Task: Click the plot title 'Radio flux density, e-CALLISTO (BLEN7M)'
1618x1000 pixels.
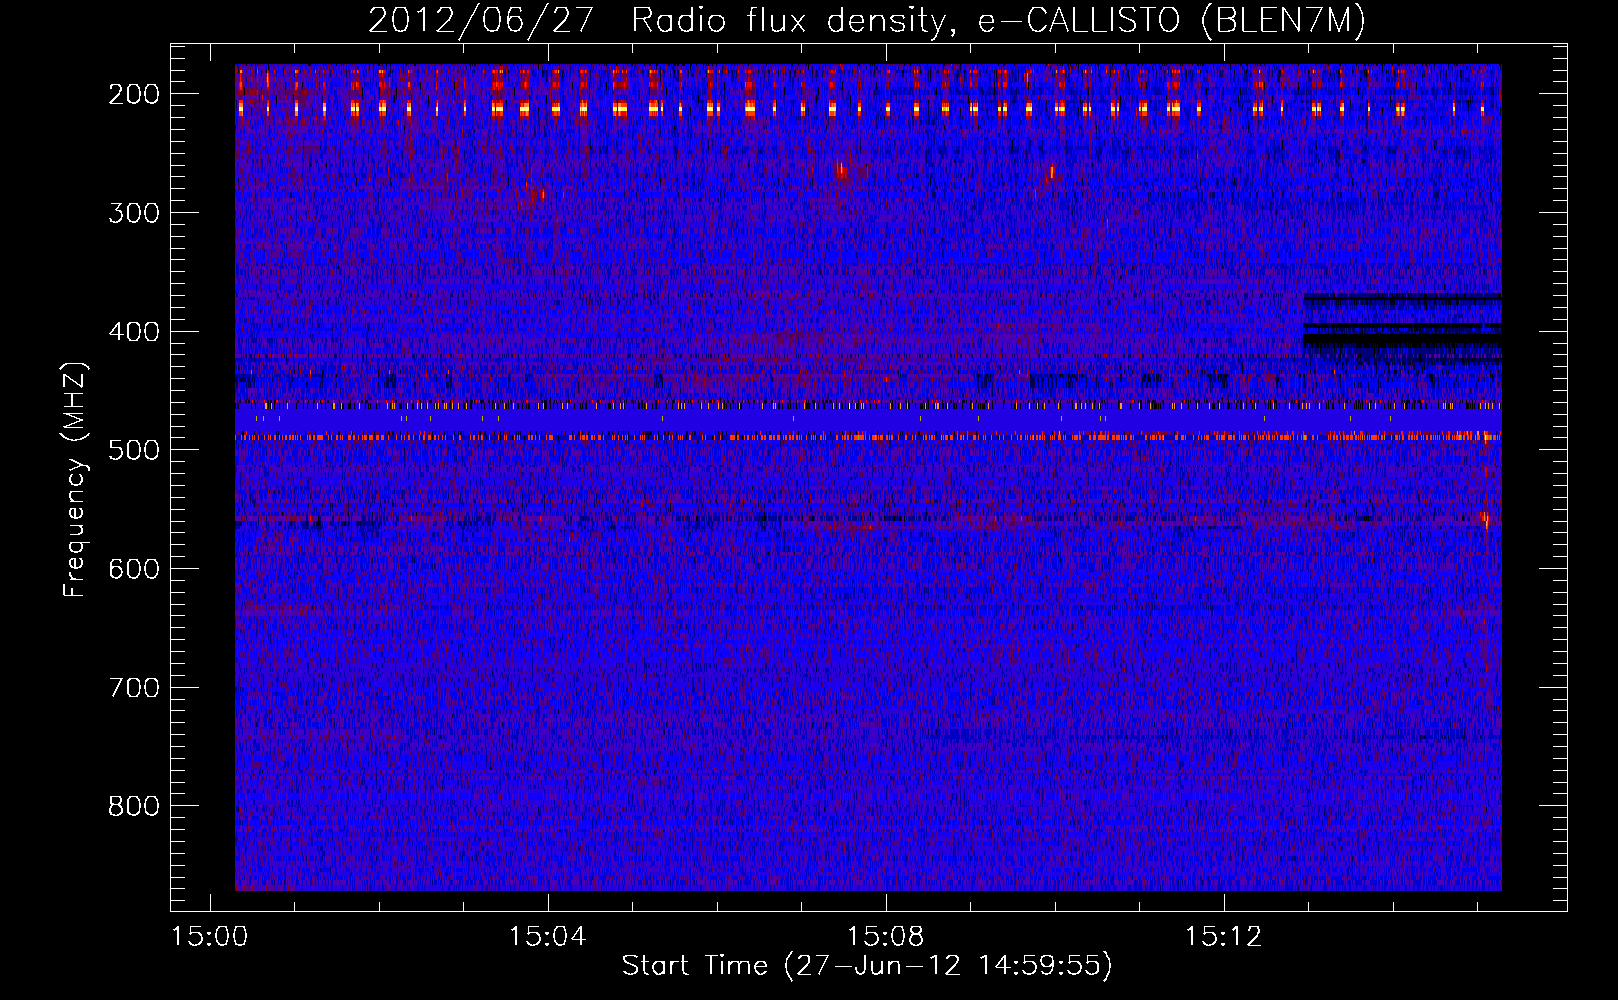Action: click(x=998, y=20)
